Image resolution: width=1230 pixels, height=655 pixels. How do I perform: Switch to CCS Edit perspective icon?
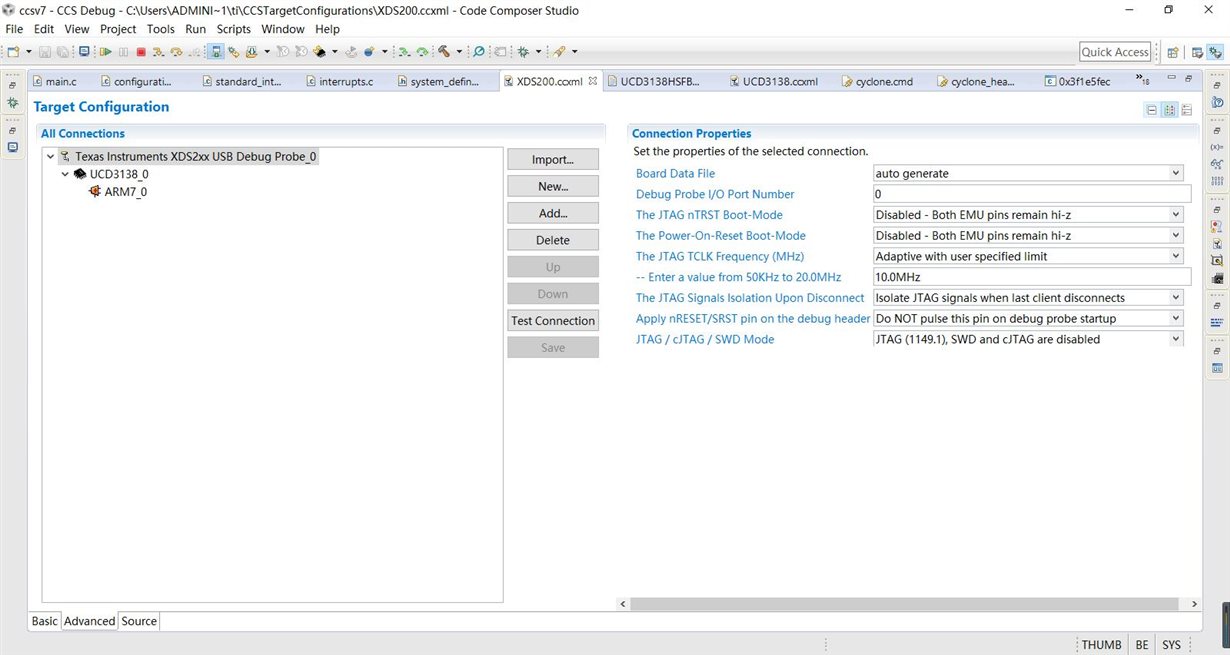point(1197,52)
